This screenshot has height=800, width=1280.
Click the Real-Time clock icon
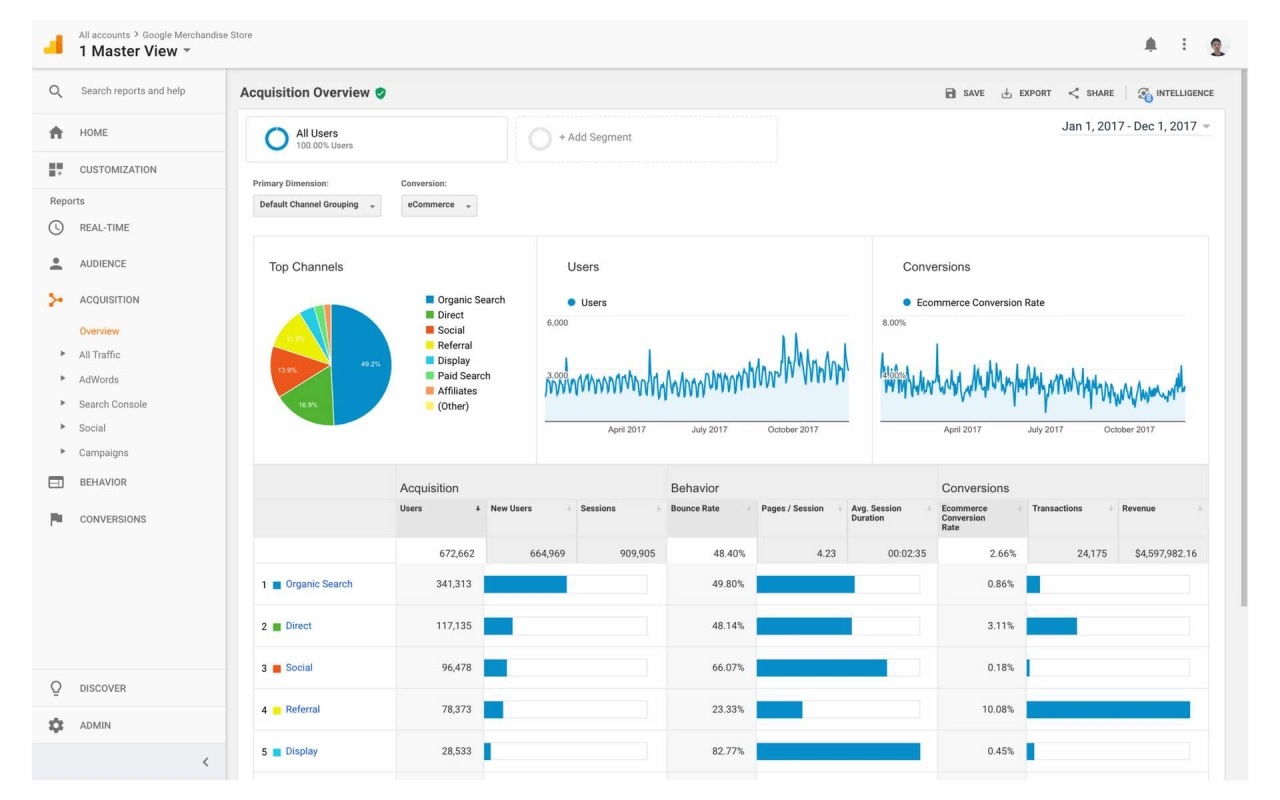56,228
